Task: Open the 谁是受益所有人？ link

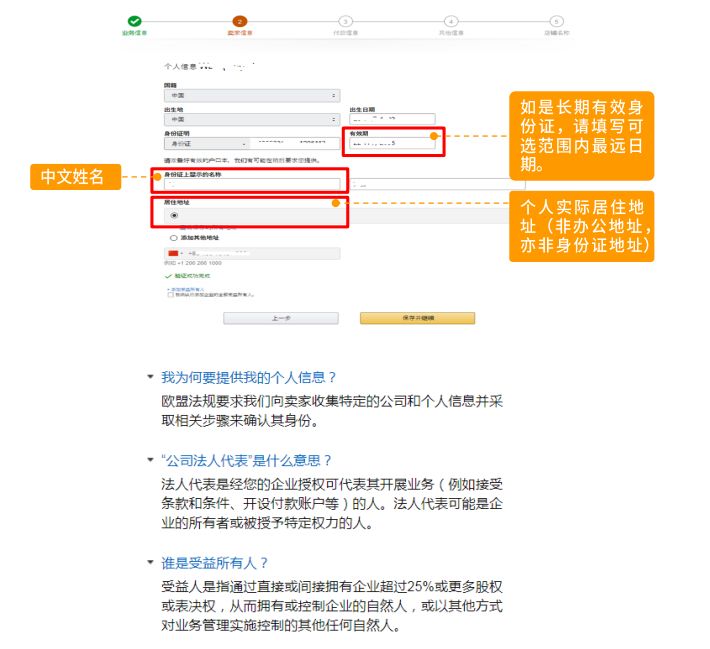Action: coord(215,563)
